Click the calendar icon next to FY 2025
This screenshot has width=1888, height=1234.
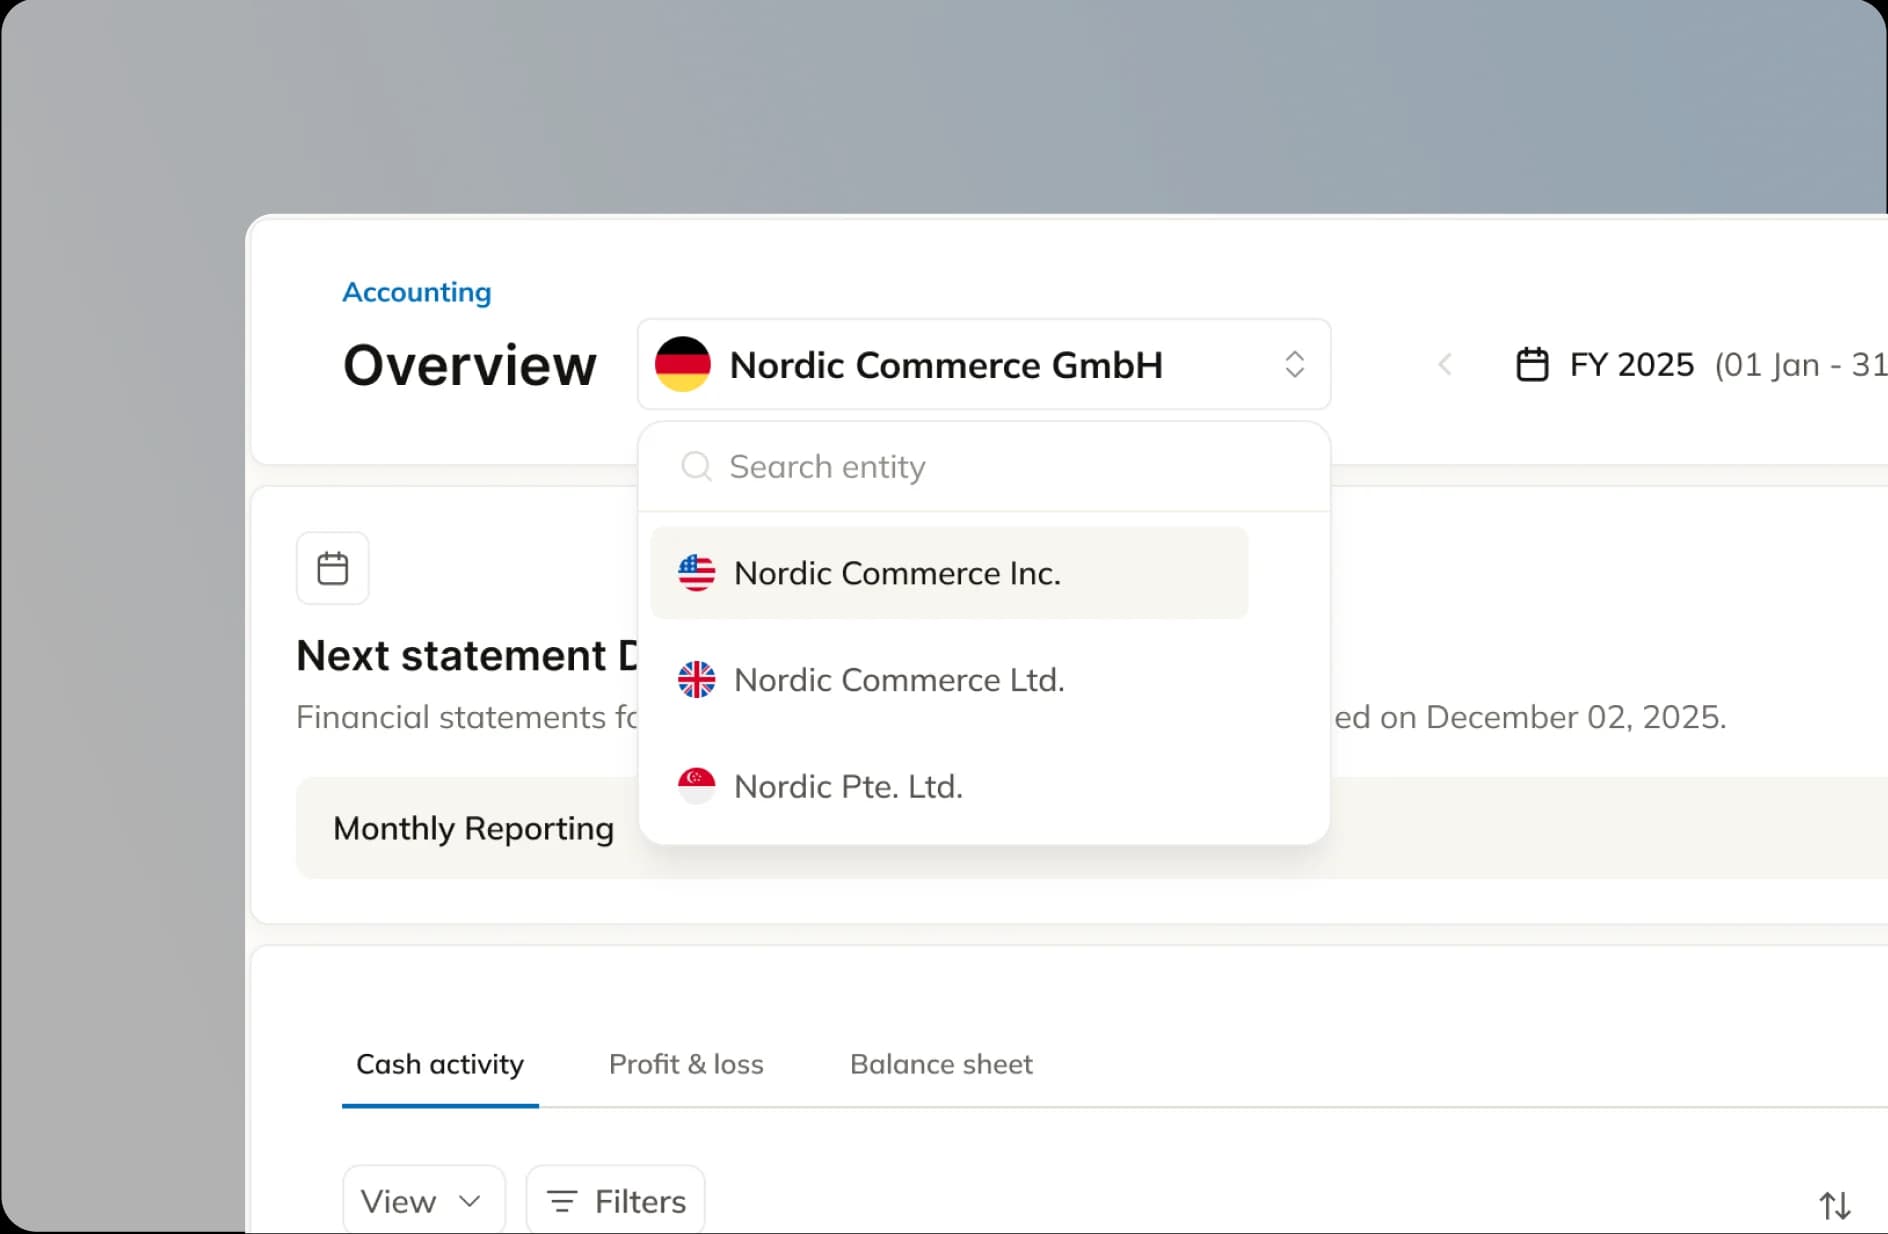(1533, 364)
